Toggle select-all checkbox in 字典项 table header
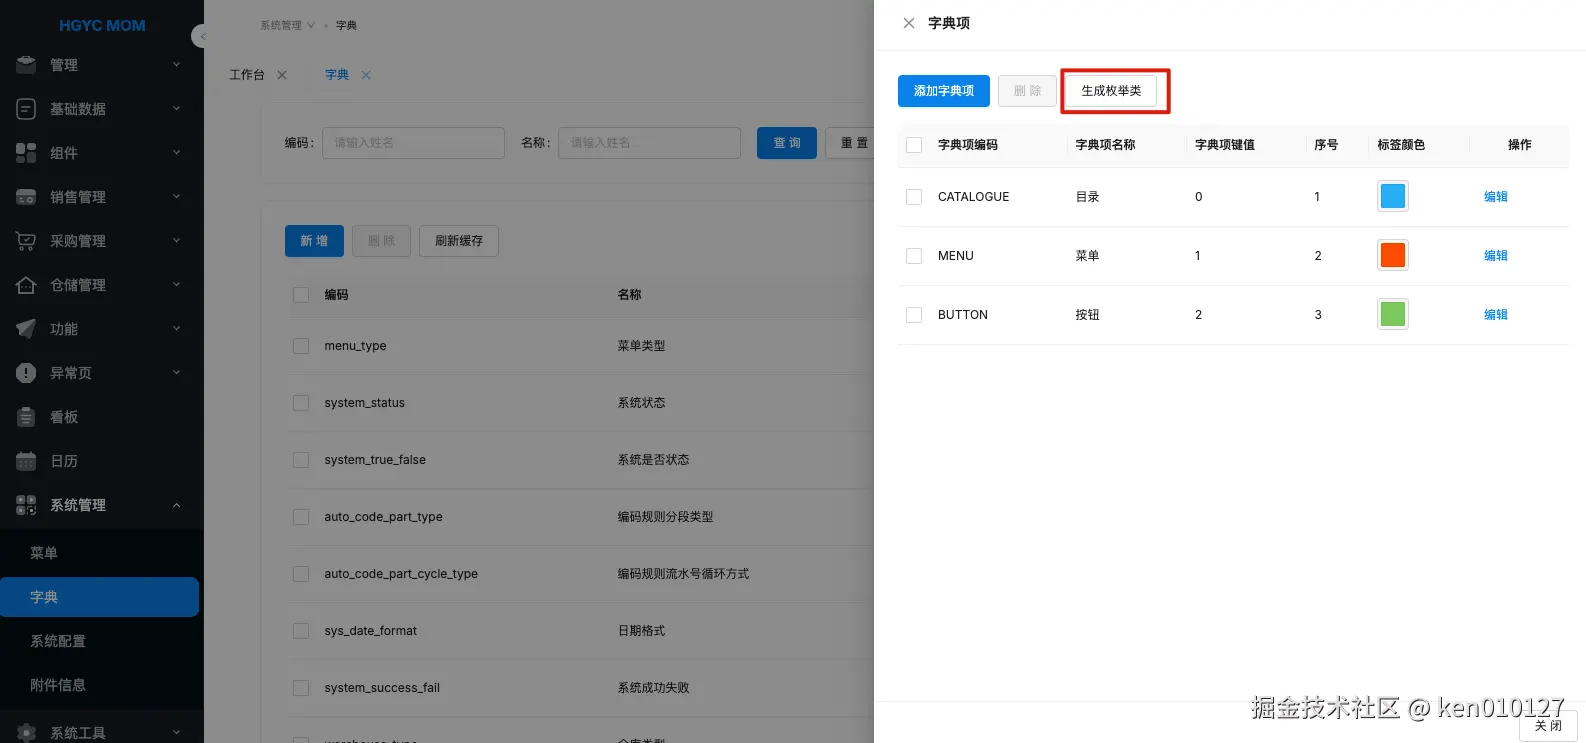 click(914, 145)
